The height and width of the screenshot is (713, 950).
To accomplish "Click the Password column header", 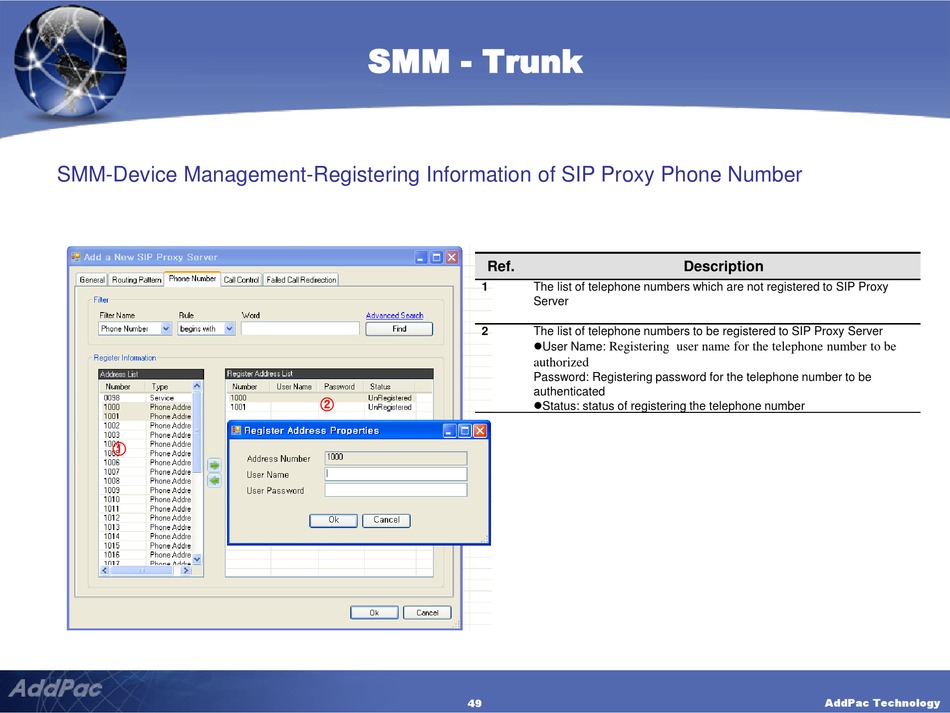I will click(340, 386).
